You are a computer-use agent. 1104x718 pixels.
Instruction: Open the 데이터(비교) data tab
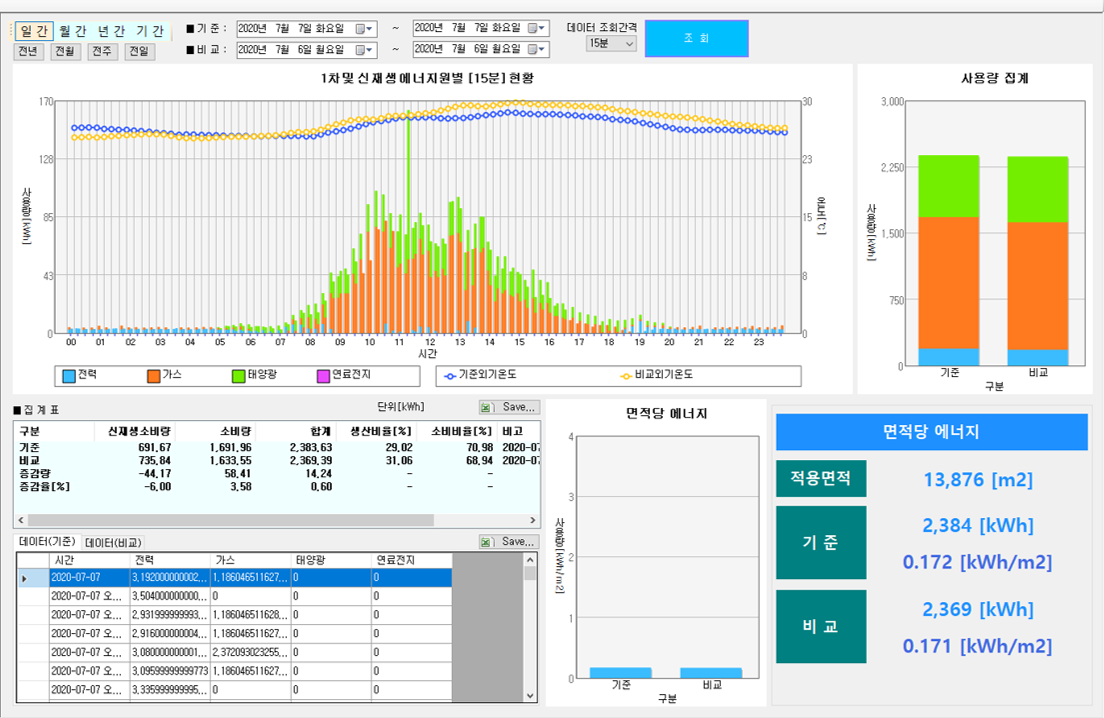pyautogui.click(x=112, y=542)
